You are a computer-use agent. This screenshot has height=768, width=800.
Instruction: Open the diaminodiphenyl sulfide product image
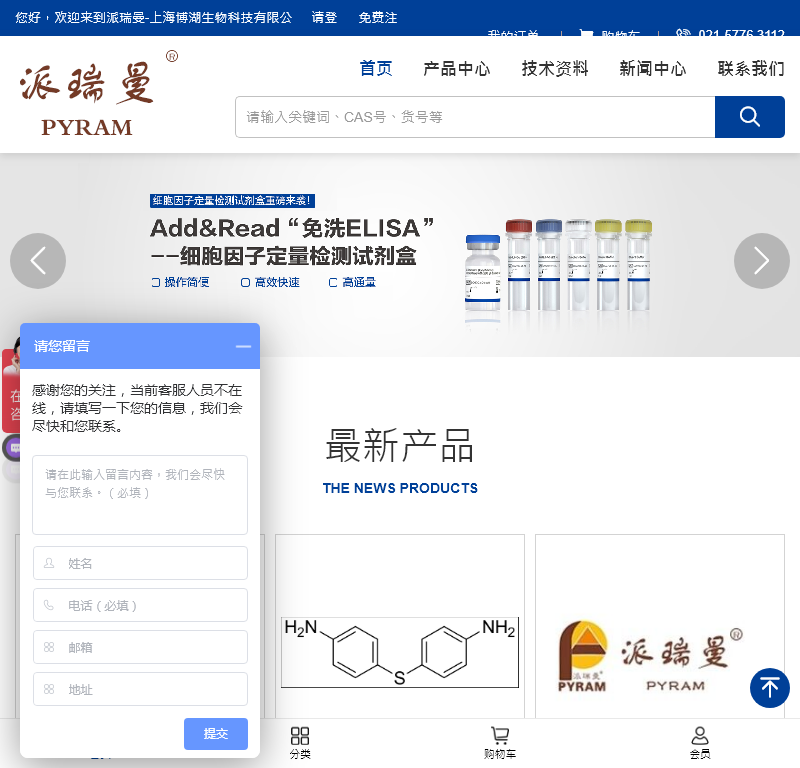click(x=399, y=652)
